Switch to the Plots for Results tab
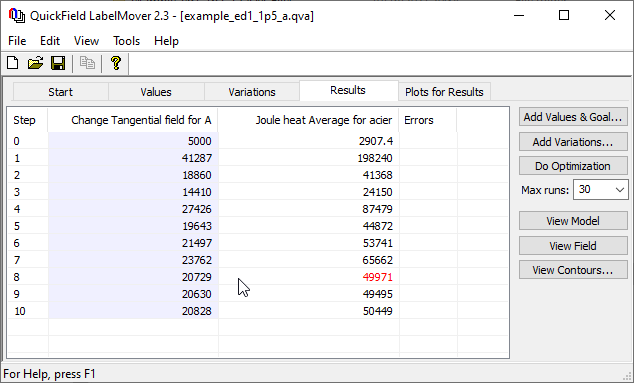The width and height of the screenshot is (634, 383). coord(444,92)
